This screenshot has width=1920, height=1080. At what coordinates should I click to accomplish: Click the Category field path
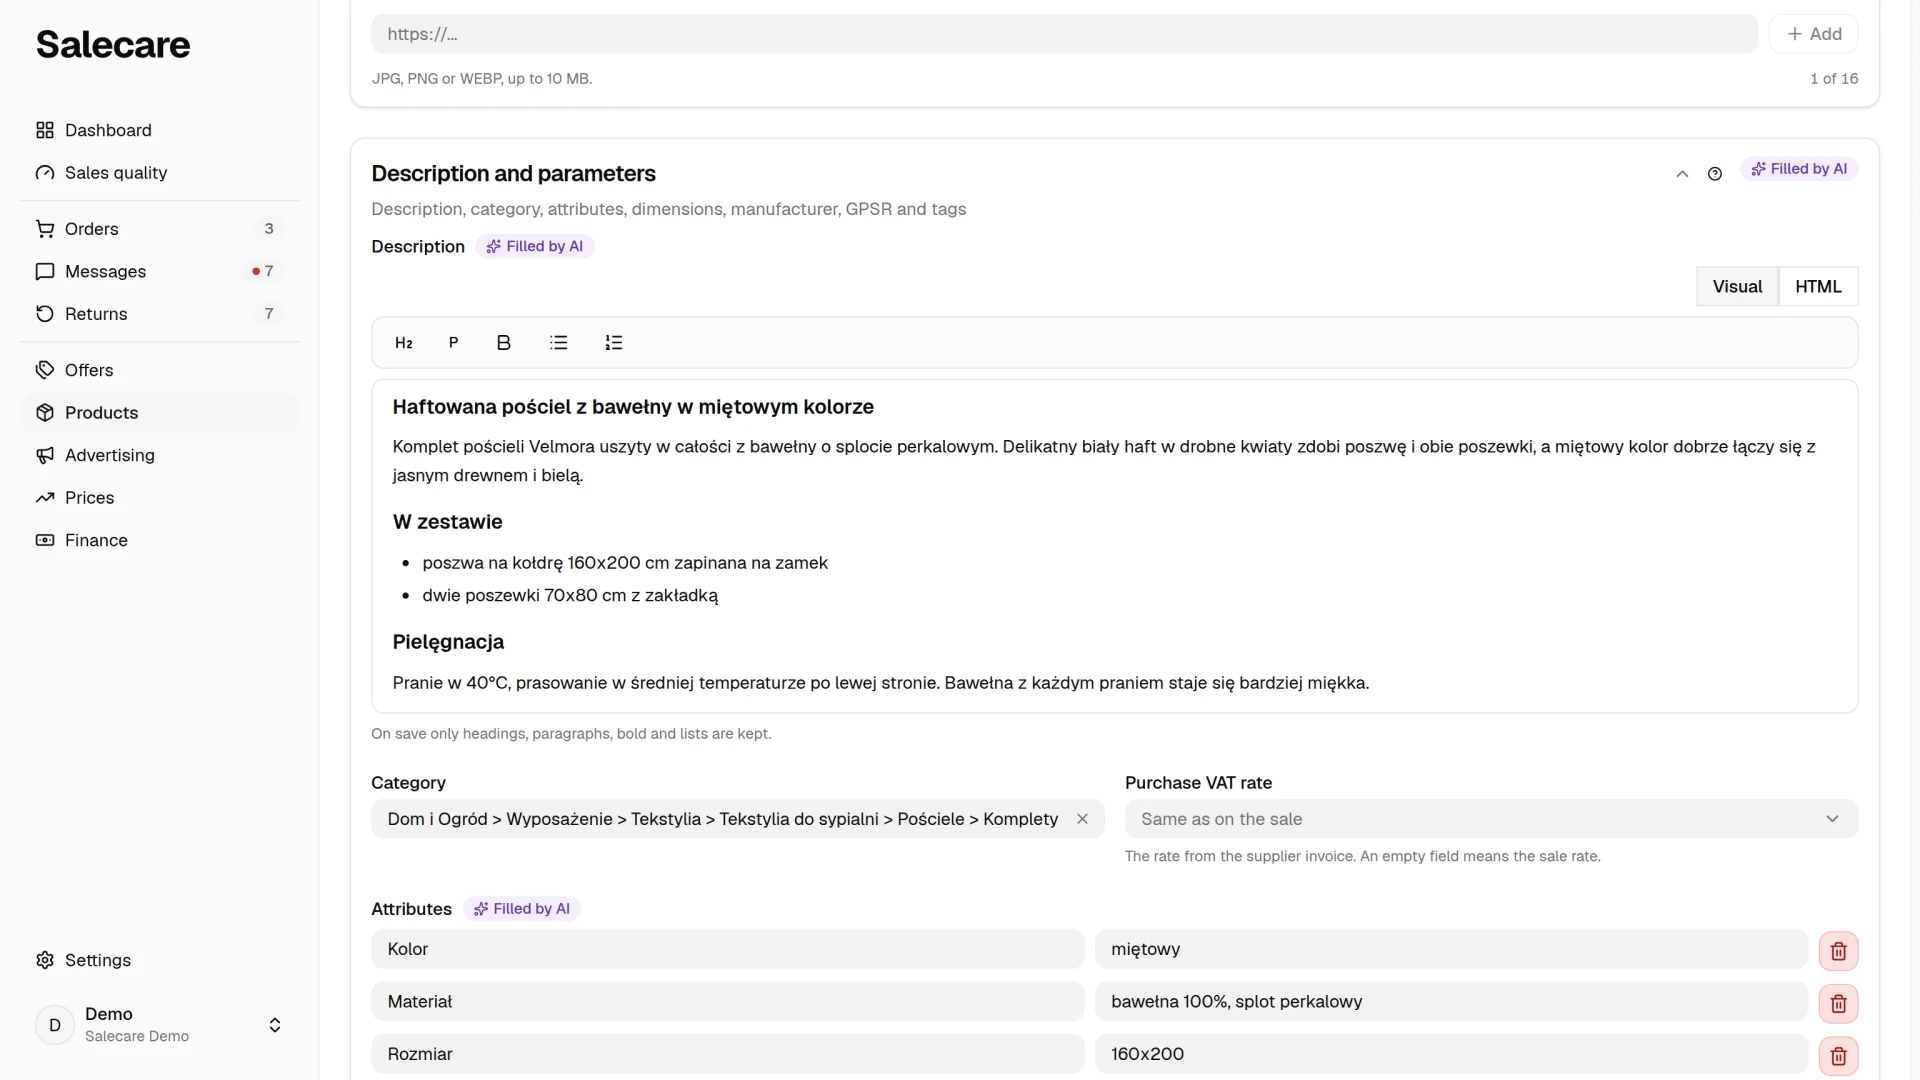click(722, 819)
